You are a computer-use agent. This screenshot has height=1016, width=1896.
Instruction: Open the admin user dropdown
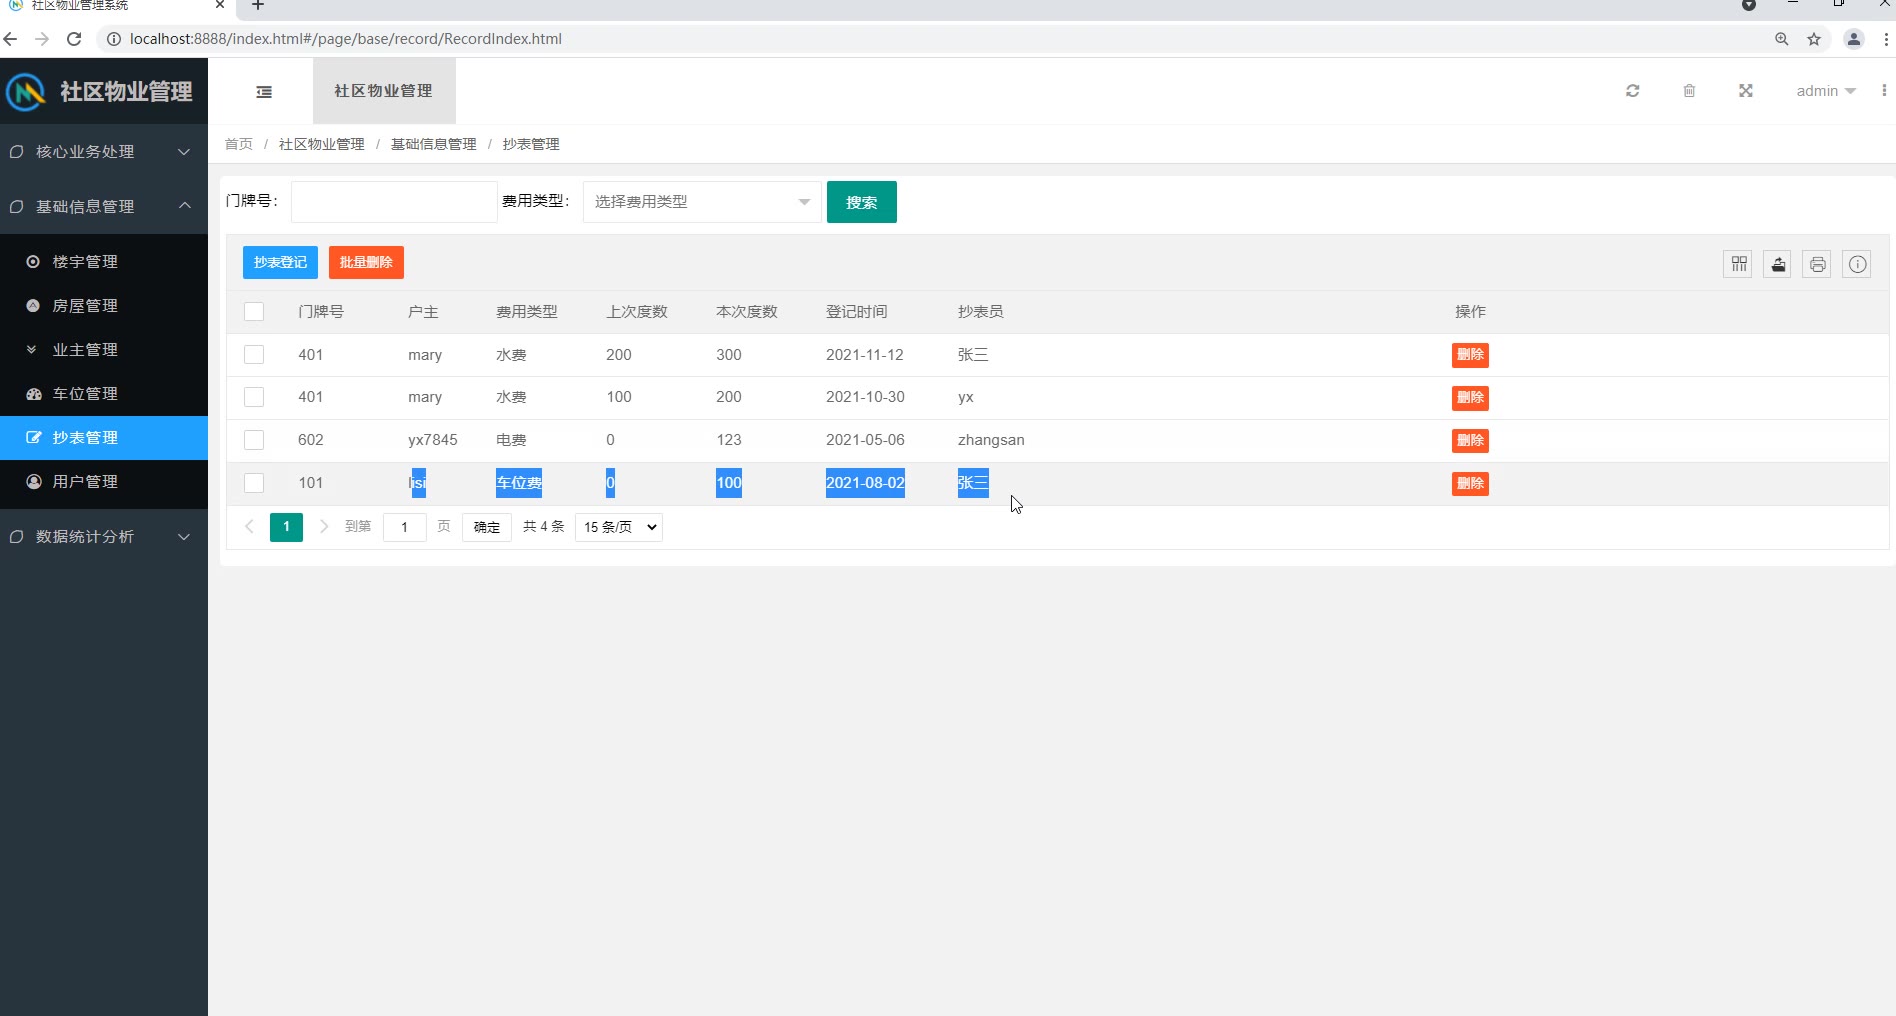pyautogui.click(x=1826, y=91)
